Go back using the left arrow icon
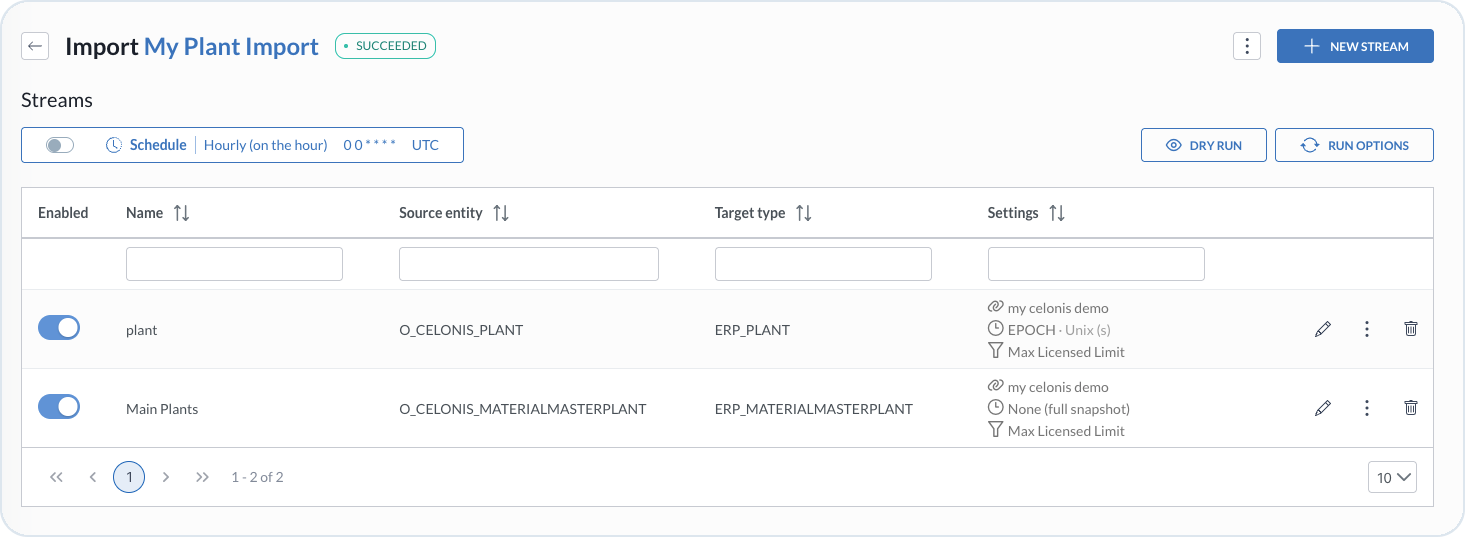 click(x=35, y=46)
